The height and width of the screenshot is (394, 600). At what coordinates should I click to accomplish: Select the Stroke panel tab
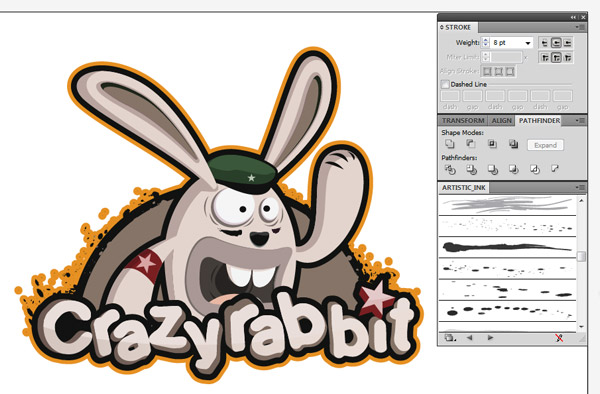coord(458,27)
